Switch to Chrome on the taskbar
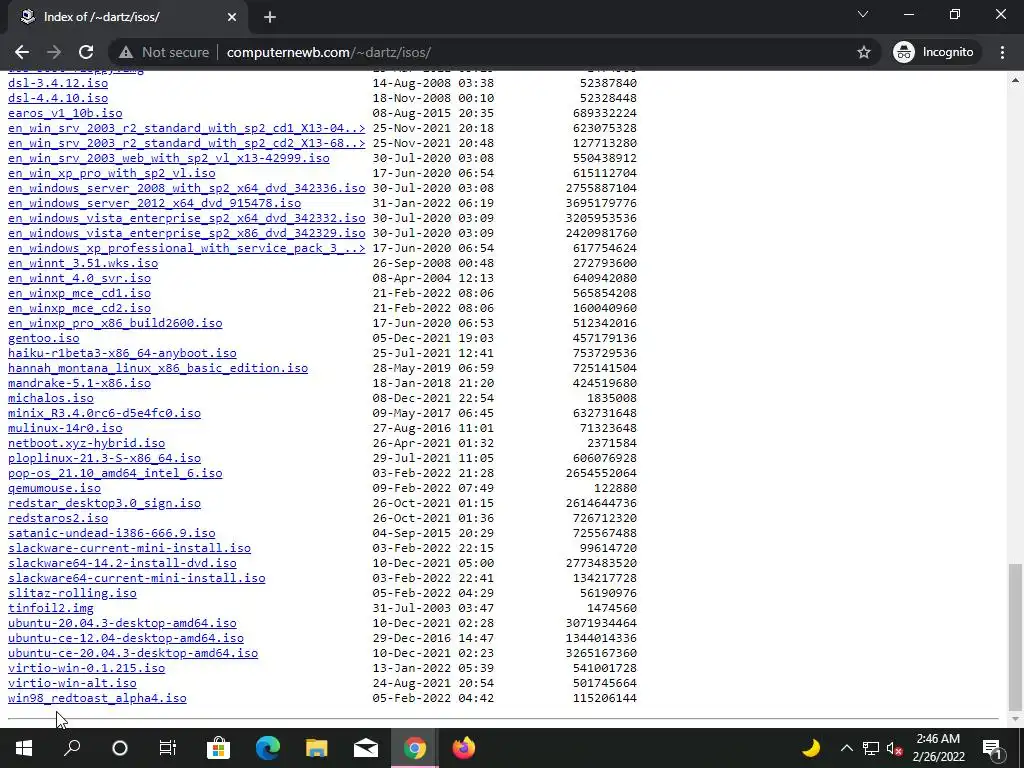Screen dimensions: 1024x768 tap(415, 748)
